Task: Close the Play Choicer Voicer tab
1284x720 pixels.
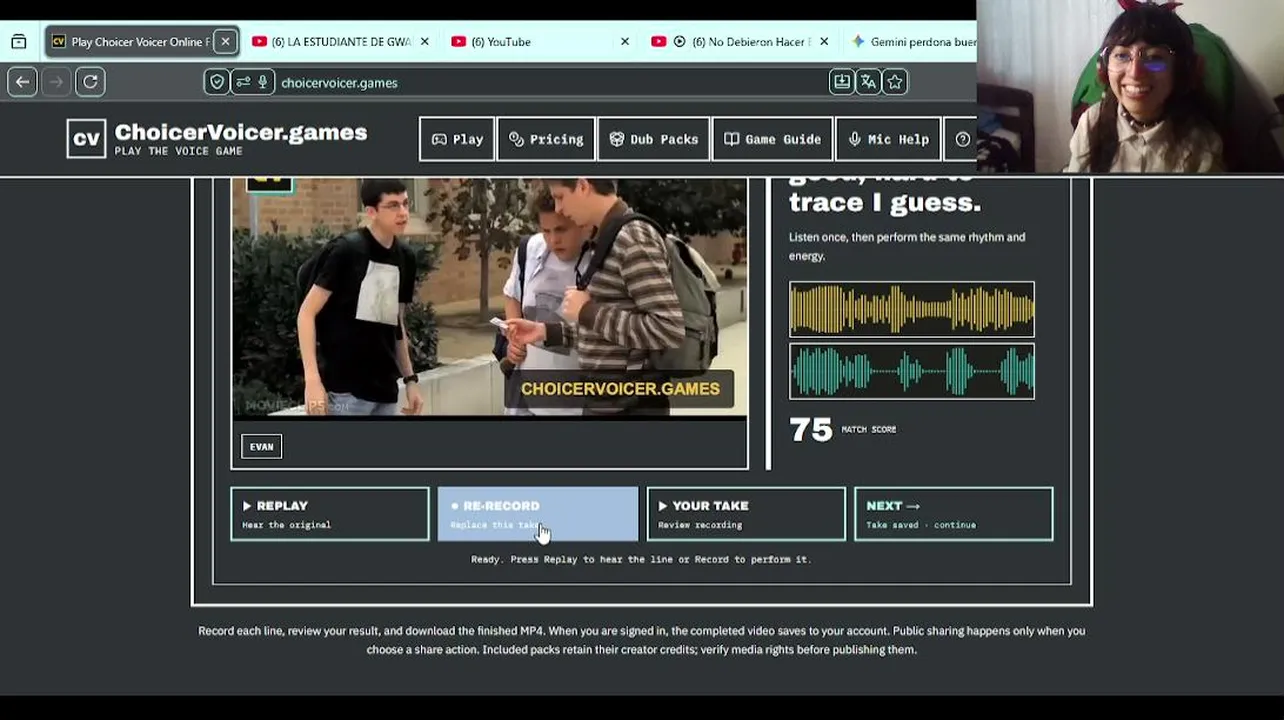Action: coord(225,41)
